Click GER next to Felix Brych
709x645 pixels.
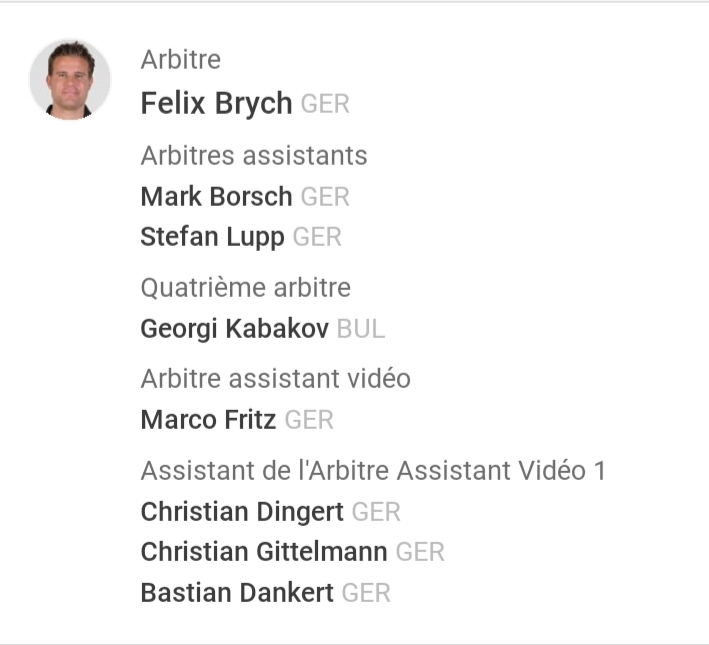[325, 104]
